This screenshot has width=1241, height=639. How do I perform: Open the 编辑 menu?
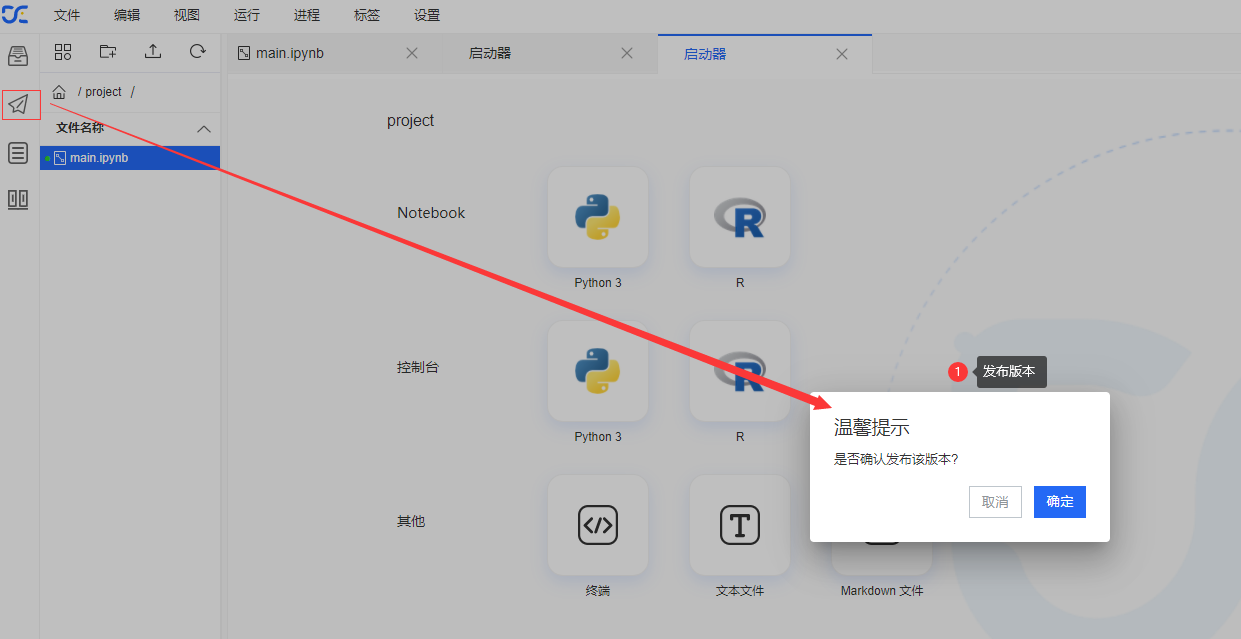click(127, 15)
